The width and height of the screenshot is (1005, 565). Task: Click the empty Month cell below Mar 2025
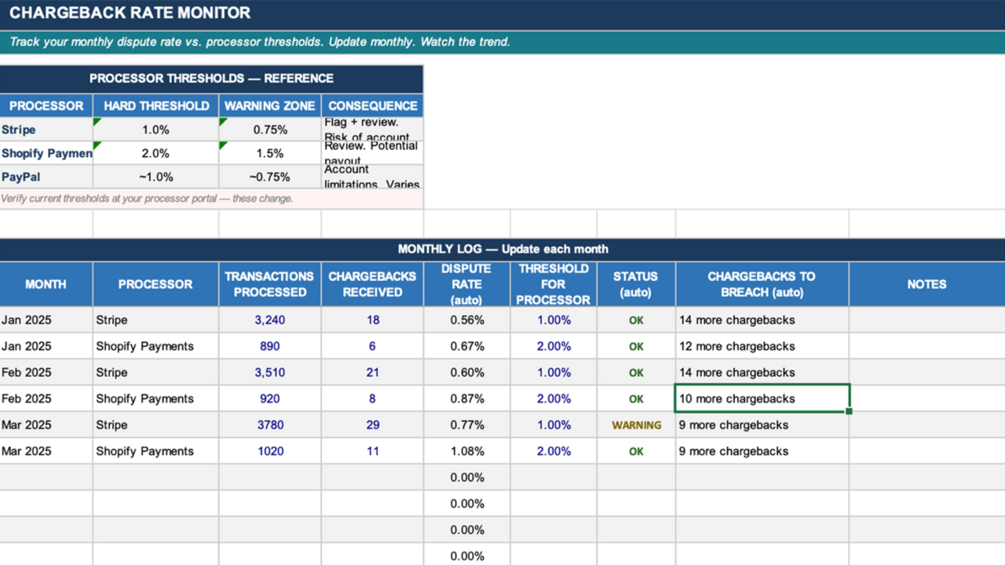click(x=46, y=478)
